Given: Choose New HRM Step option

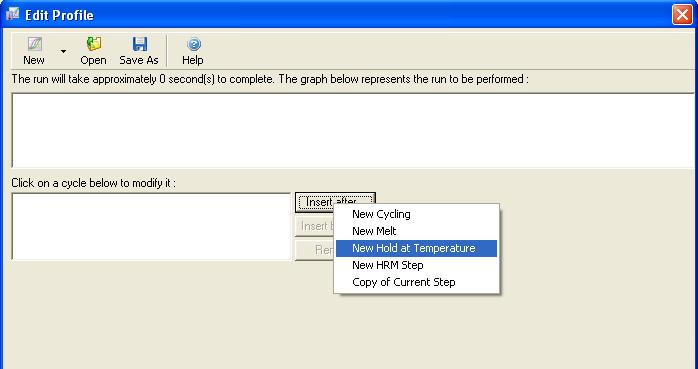Looking at the screenshot, I should coord(416,265).
